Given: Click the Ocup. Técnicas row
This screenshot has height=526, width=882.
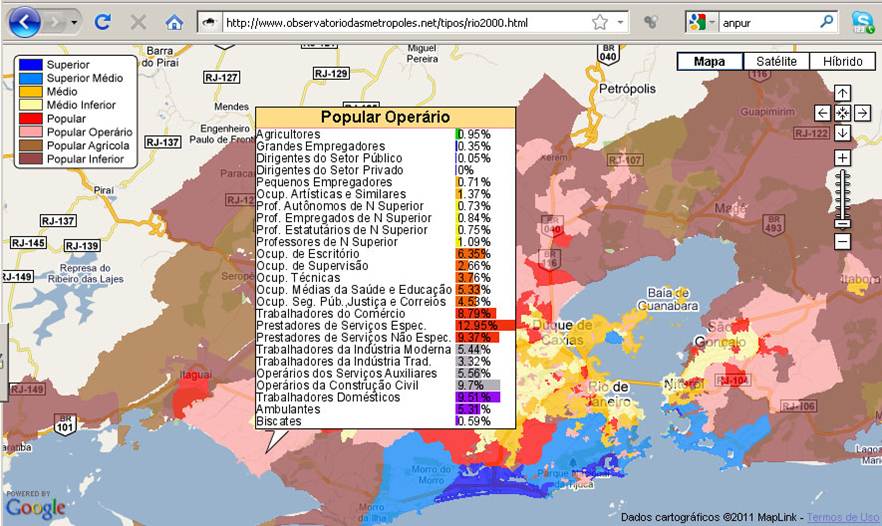Looking at the screenshot, I should click(x=385, y=278).
